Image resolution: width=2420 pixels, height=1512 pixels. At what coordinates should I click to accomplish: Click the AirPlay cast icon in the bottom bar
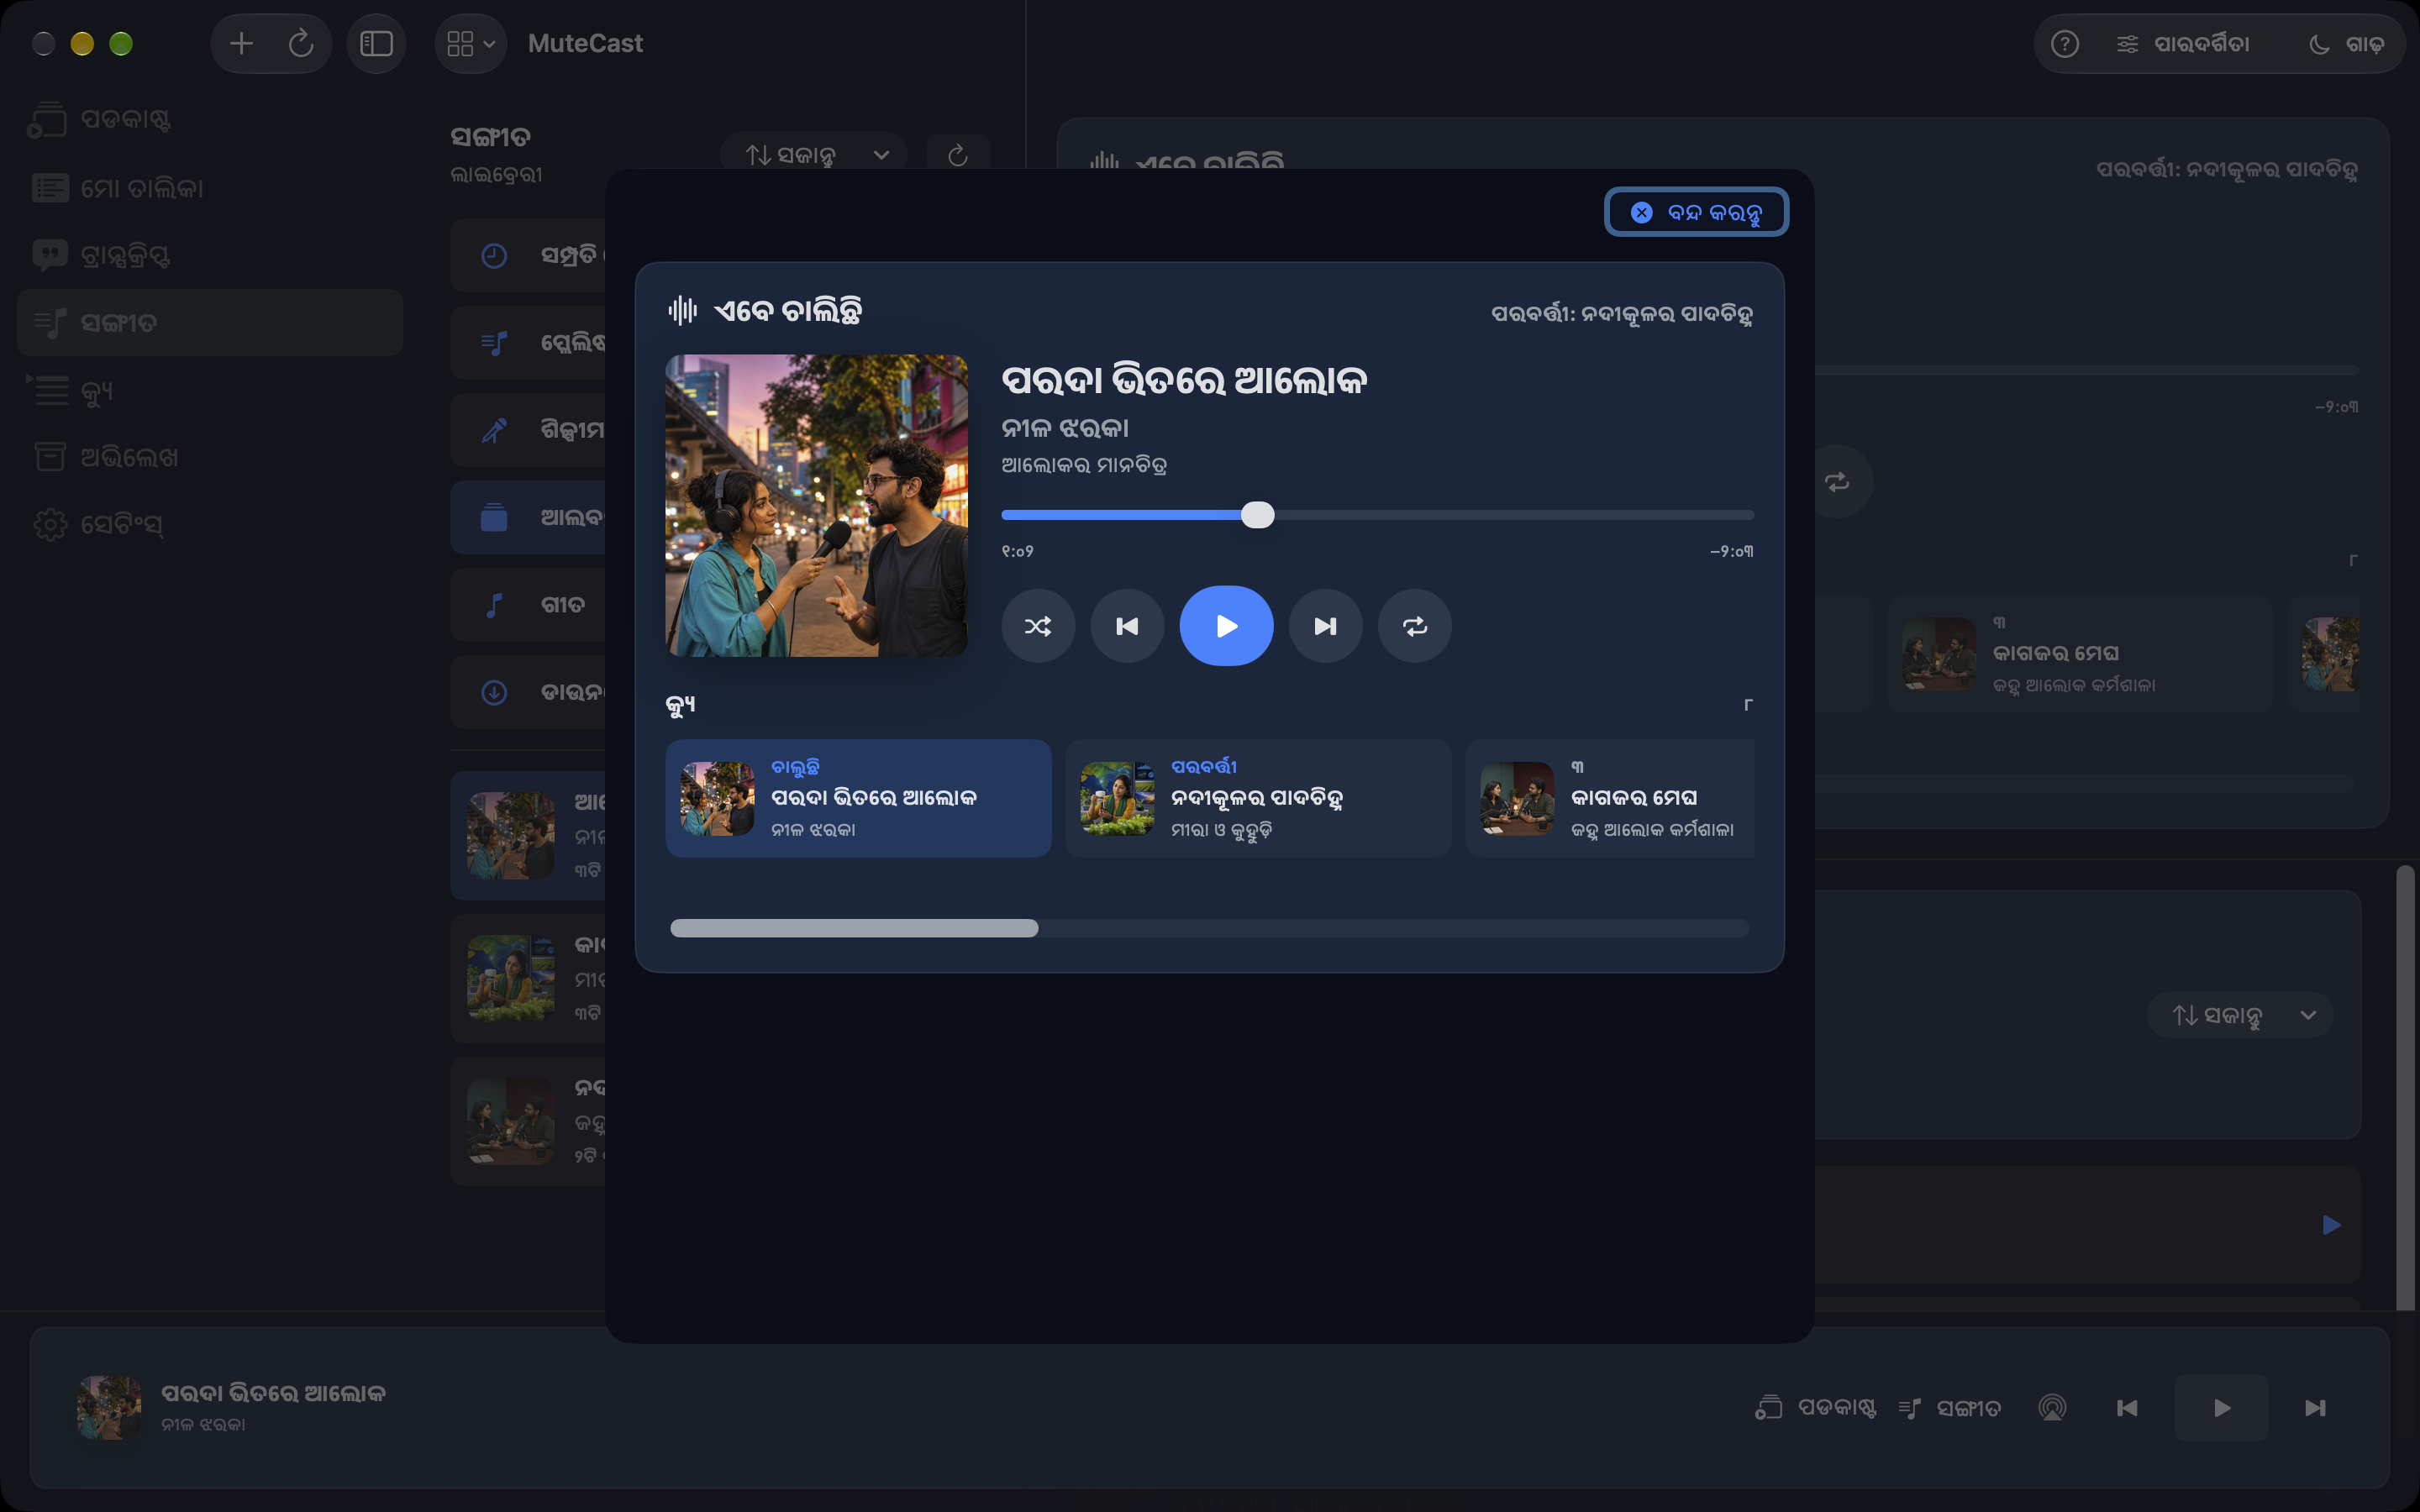(x=2051, y=1408)
